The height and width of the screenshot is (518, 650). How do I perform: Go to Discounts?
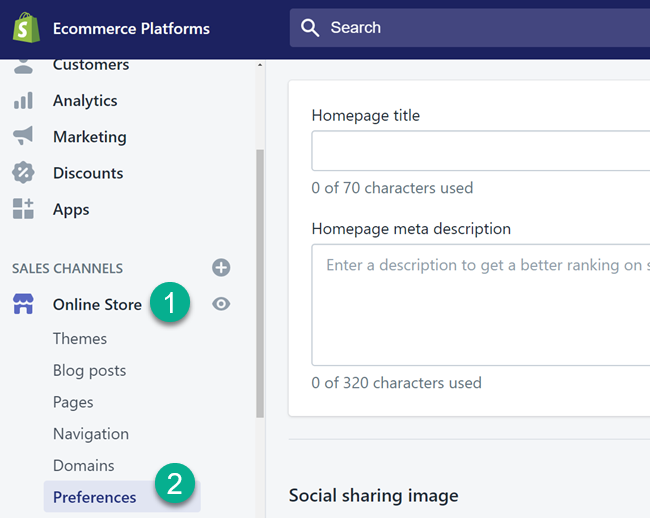pyautogui.click(x=88, y=173)
